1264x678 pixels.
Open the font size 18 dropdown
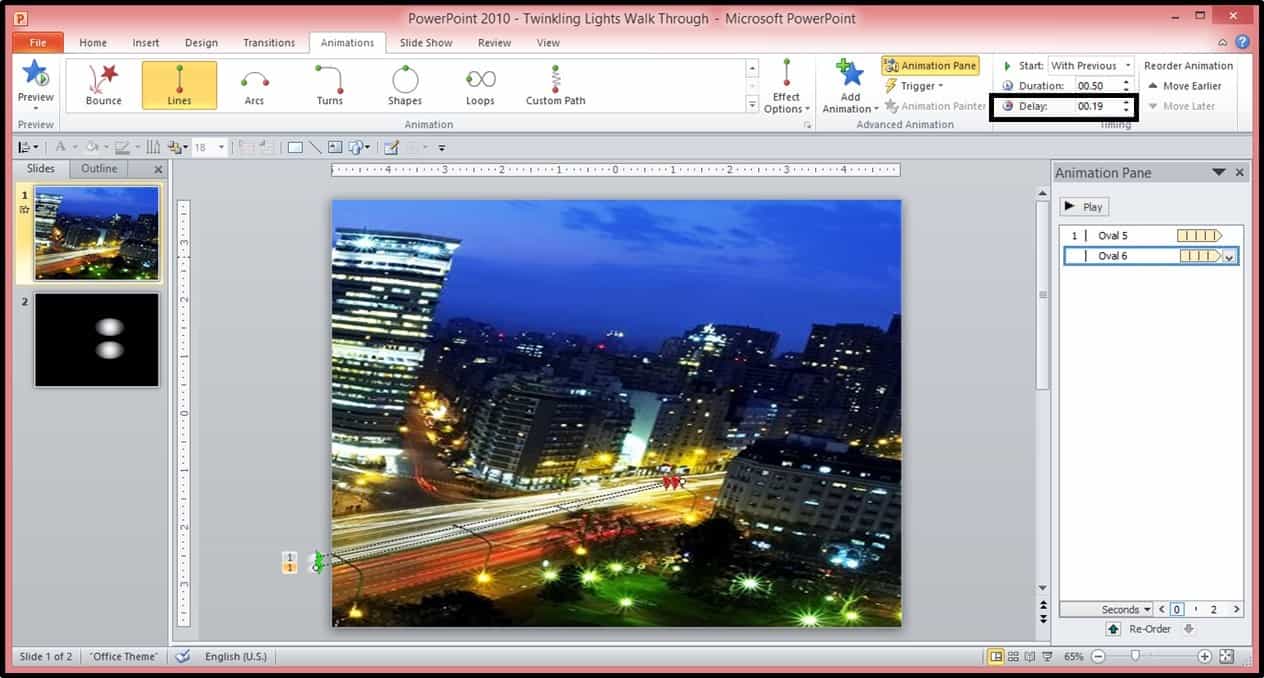221,147
